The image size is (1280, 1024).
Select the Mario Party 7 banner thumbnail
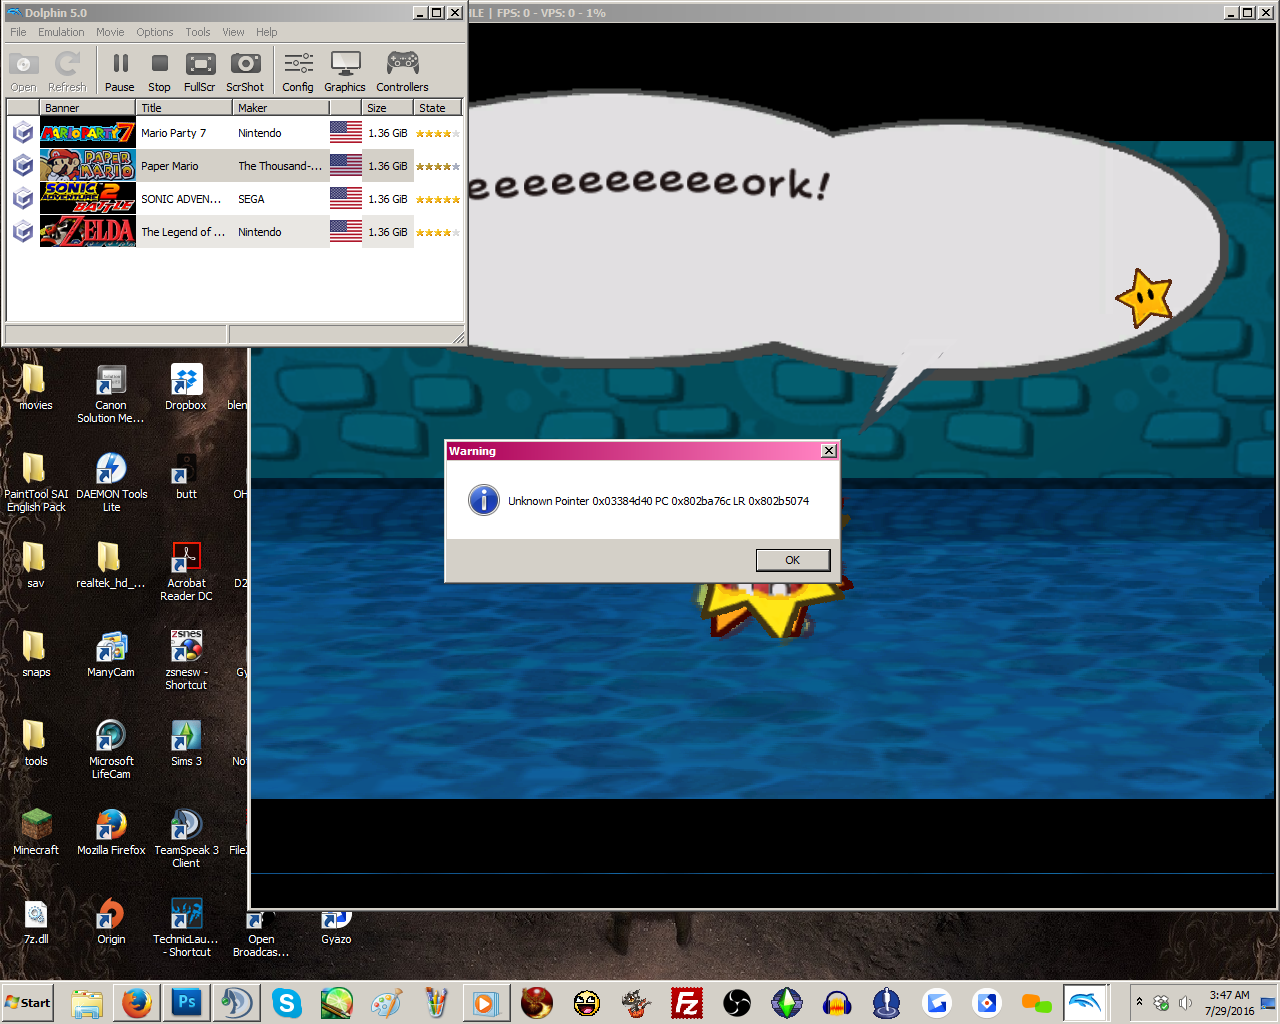click(88, 133)
